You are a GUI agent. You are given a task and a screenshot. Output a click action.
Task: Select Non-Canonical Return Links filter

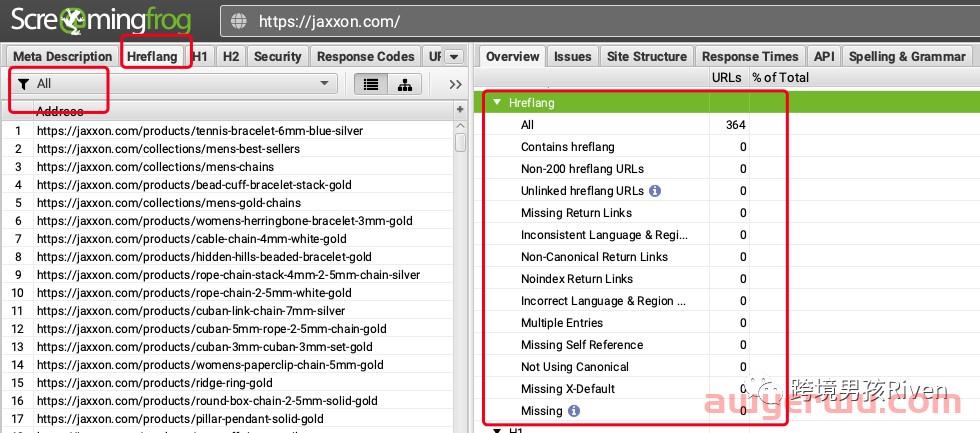tap(594, 257)
